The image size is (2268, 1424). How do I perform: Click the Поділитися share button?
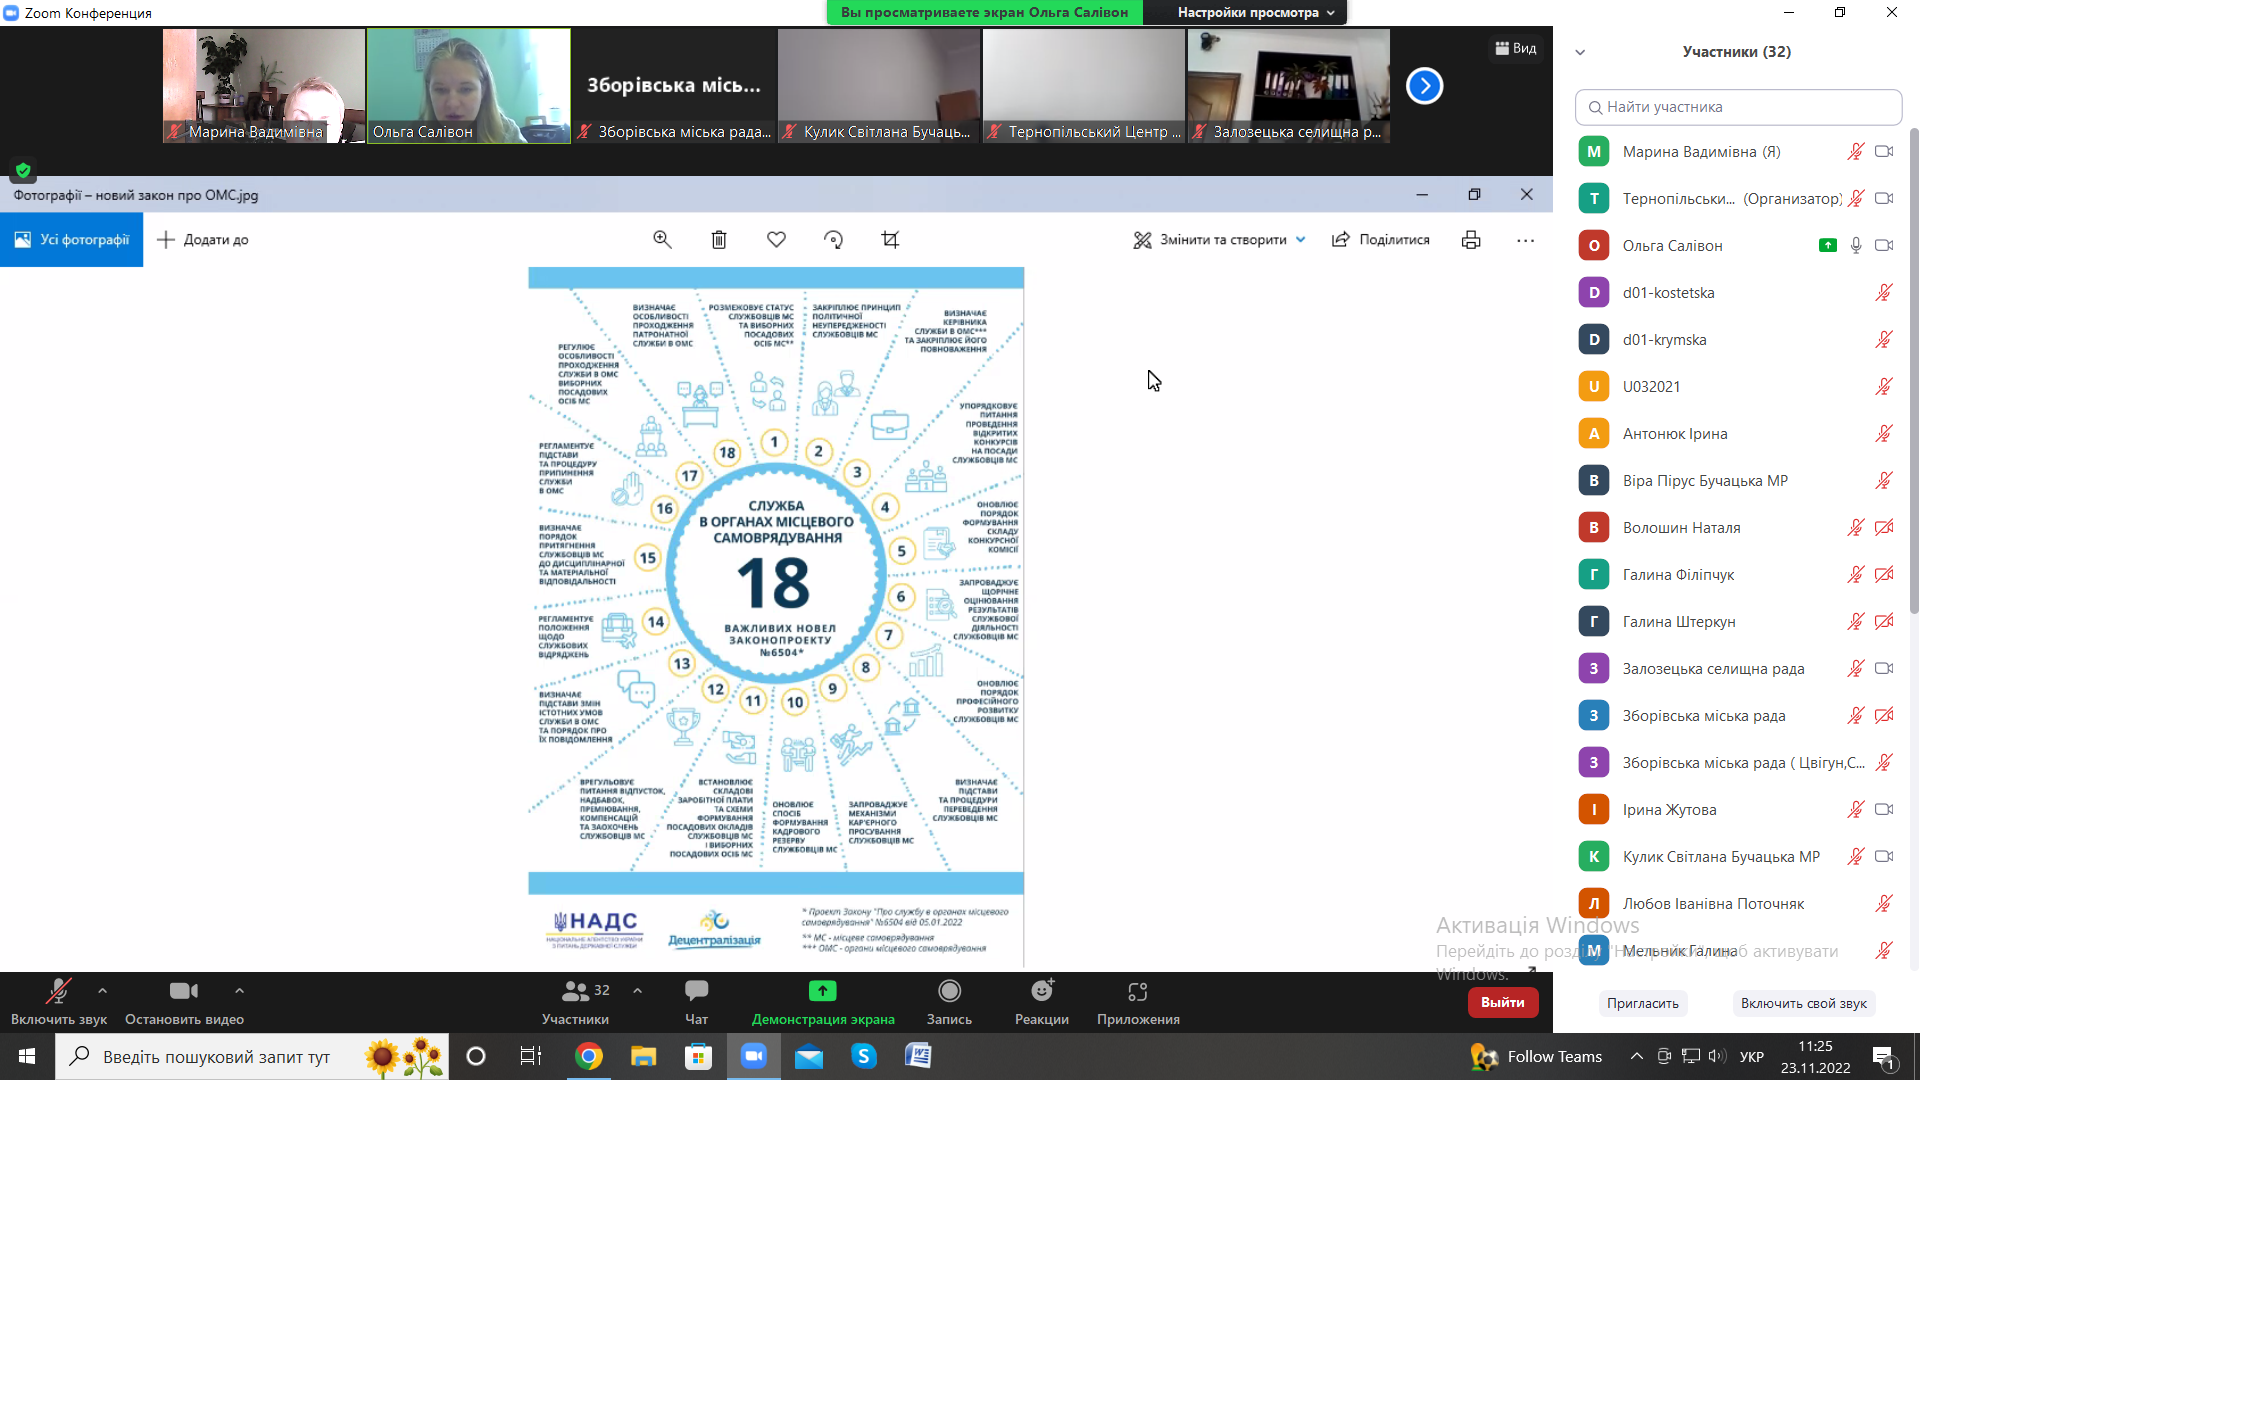(x=1381, y=239)
